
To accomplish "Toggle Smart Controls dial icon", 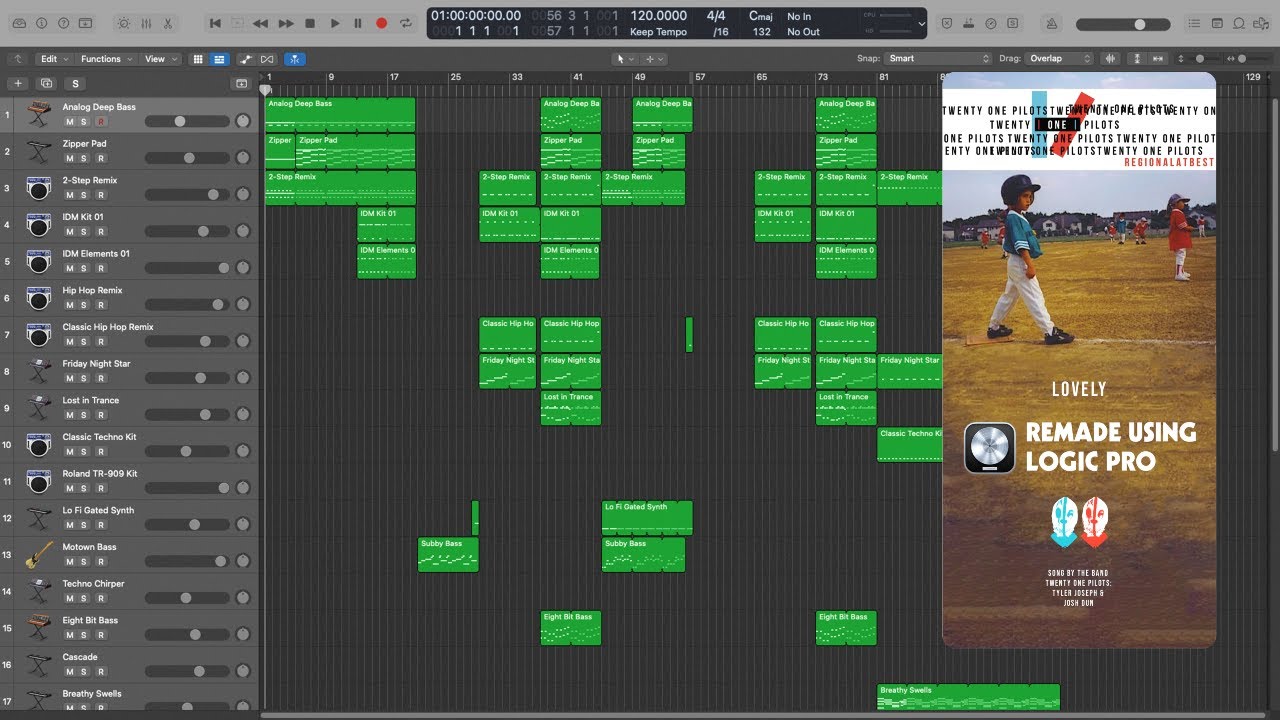I will [124, 23].
